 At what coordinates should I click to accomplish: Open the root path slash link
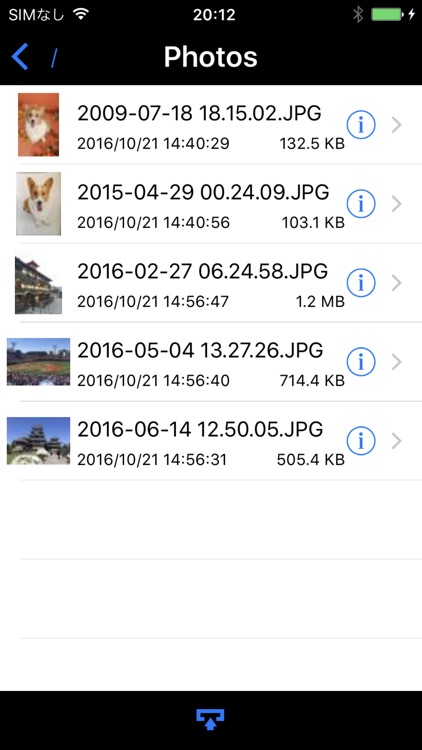[54, 57]
